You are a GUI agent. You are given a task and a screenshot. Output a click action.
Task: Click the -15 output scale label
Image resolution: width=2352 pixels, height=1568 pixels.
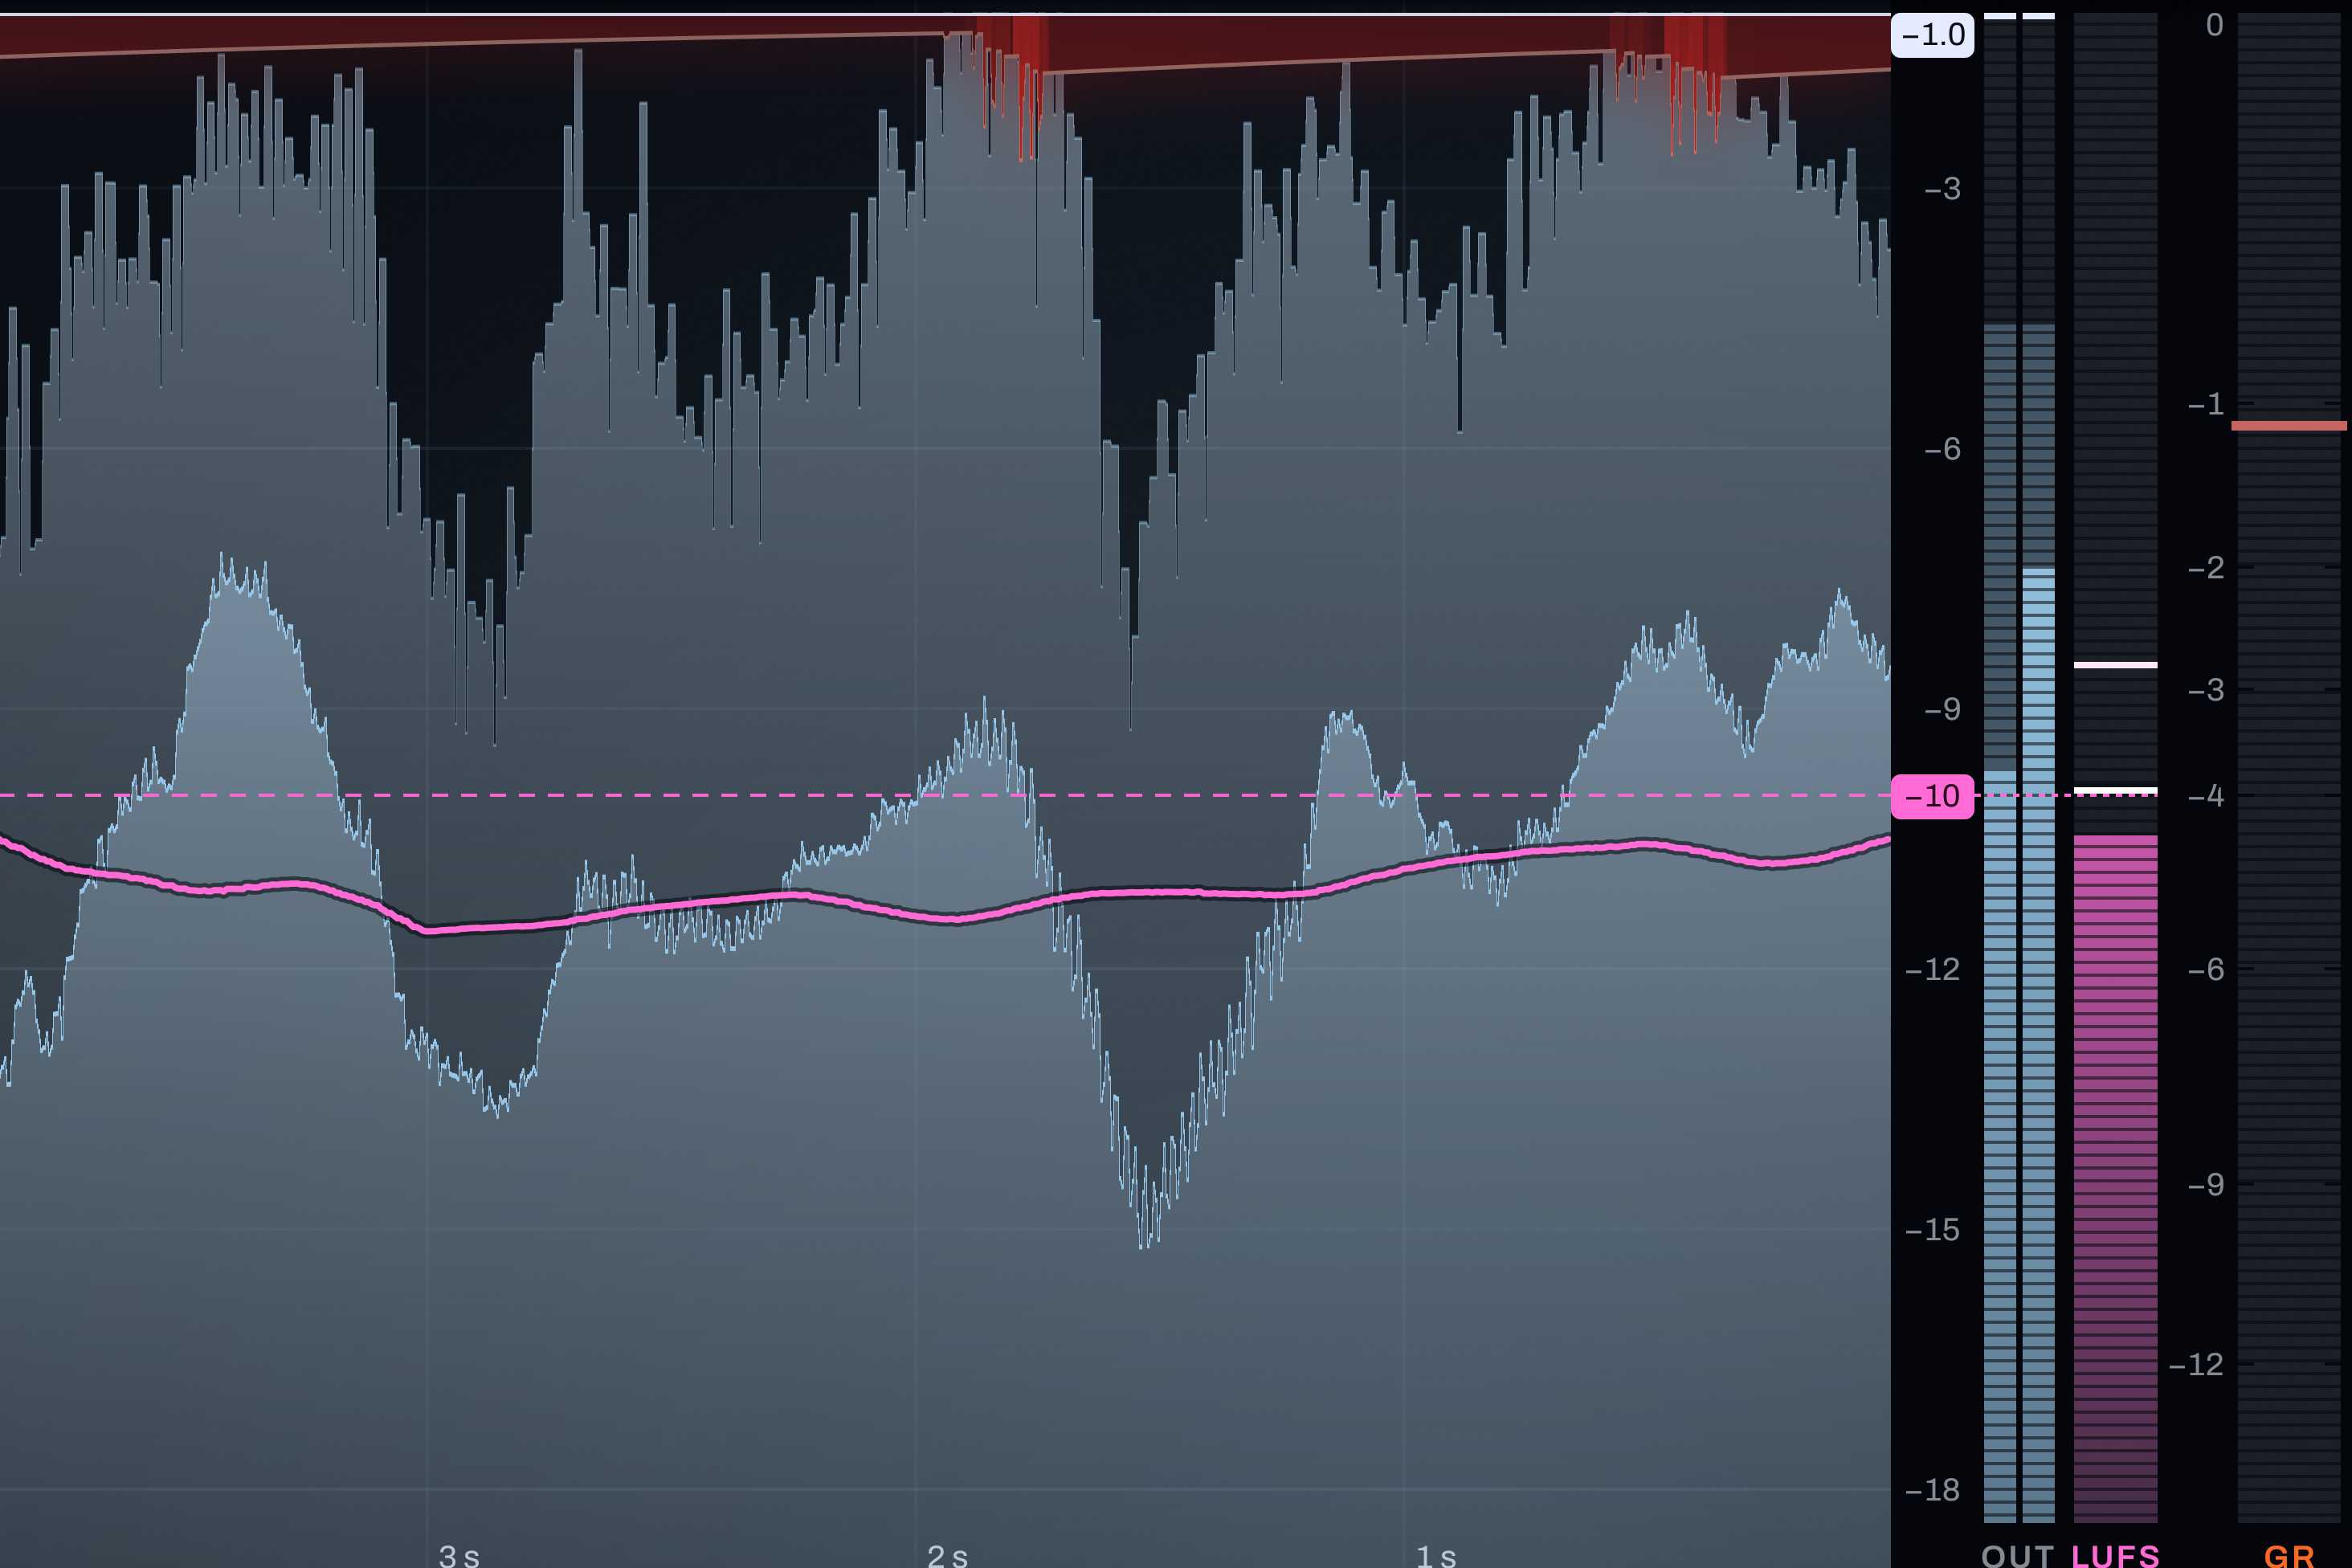tap(1932, 1230)
